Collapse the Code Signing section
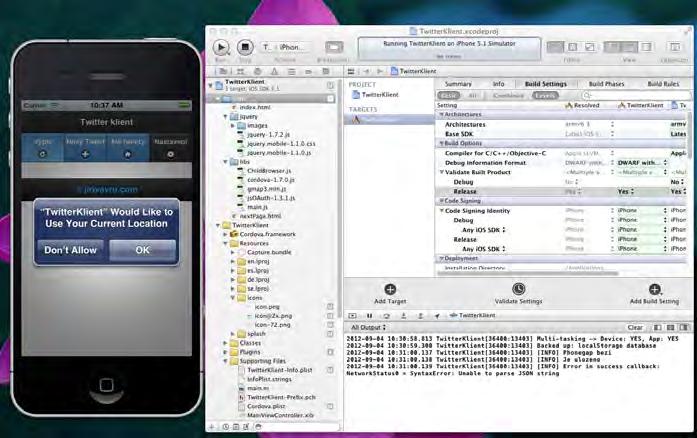697x438 pixels. point(442,201)
